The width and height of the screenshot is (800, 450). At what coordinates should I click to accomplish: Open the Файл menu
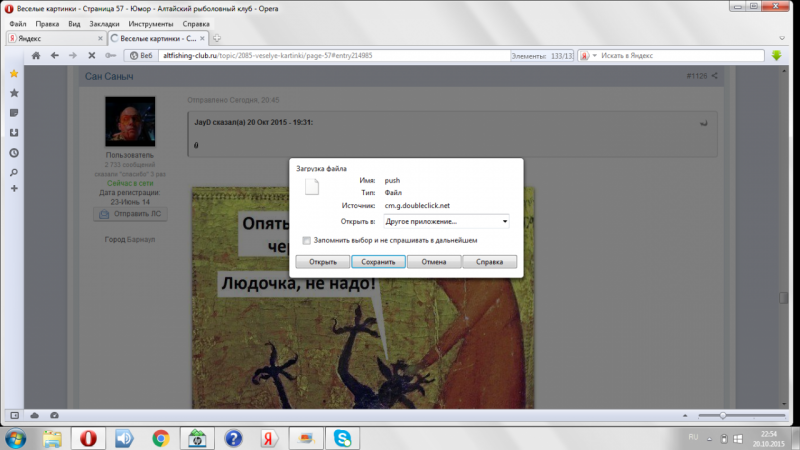click(x=18, y=24)
